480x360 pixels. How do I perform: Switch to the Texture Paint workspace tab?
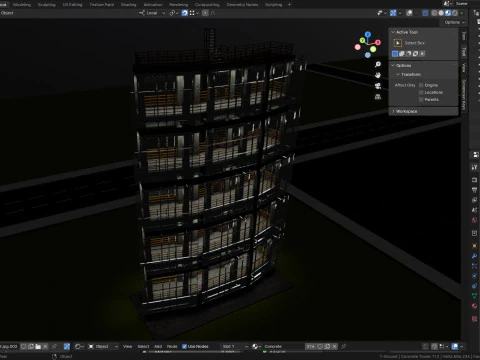click(x=102, y=5)
